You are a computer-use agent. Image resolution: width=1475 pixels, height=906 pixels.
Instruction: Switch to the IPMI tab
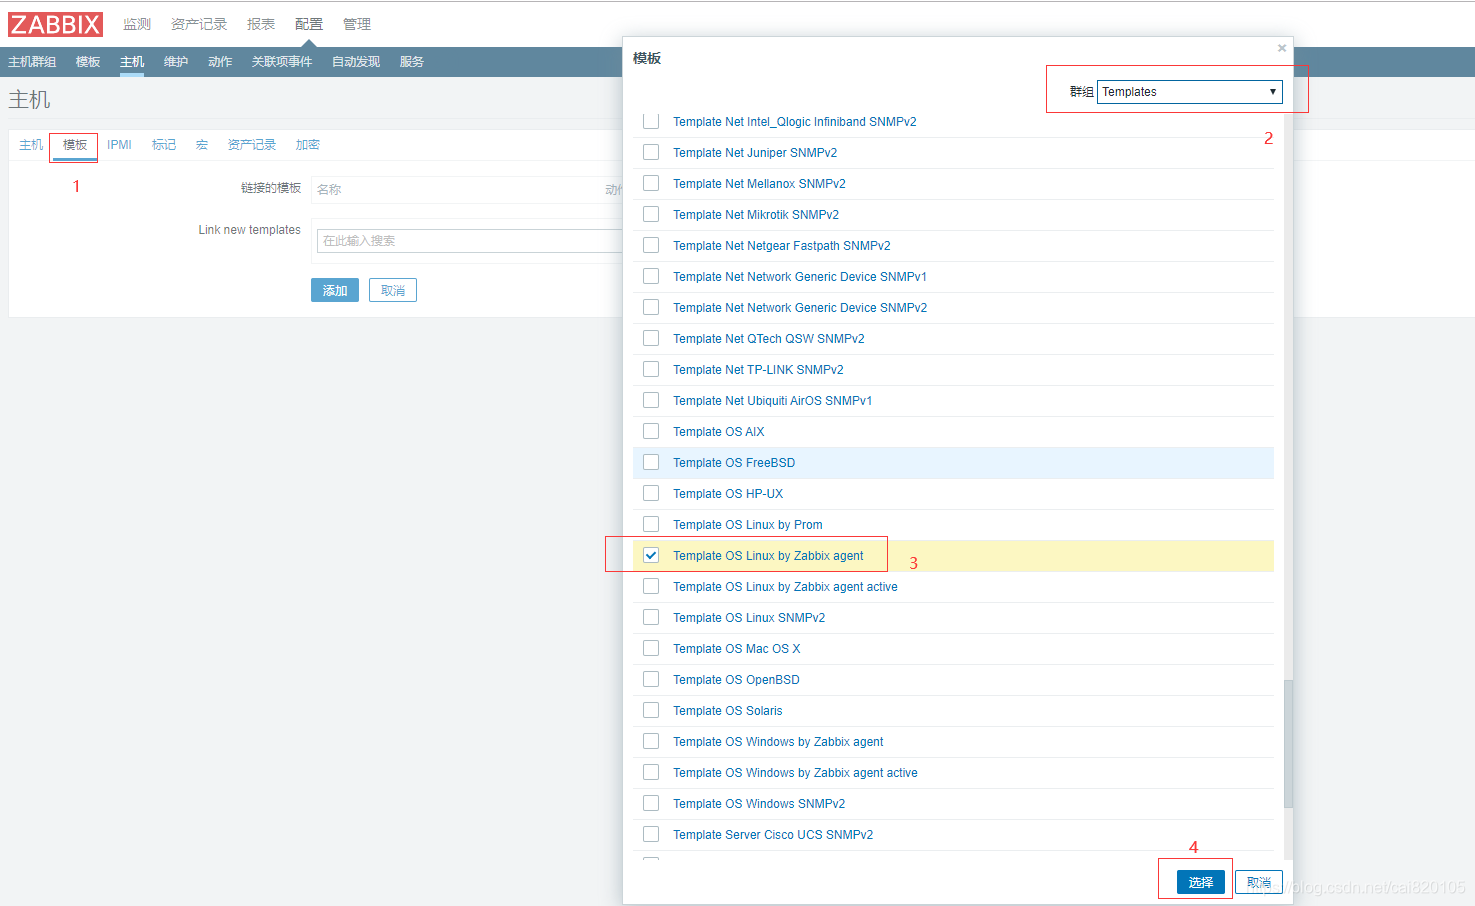pyautogui.click(x=119, y=145)
